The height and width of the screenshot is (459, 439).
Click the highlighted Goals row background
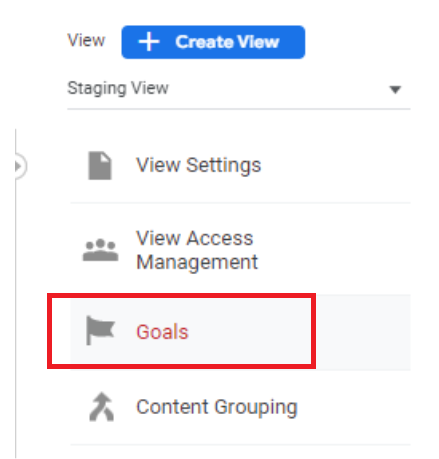[x=240, y=332]
